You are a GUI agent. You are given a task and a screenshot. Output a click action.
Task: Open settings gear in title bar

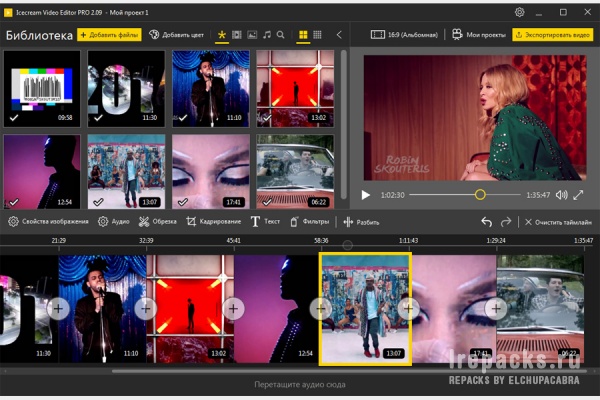519,12
